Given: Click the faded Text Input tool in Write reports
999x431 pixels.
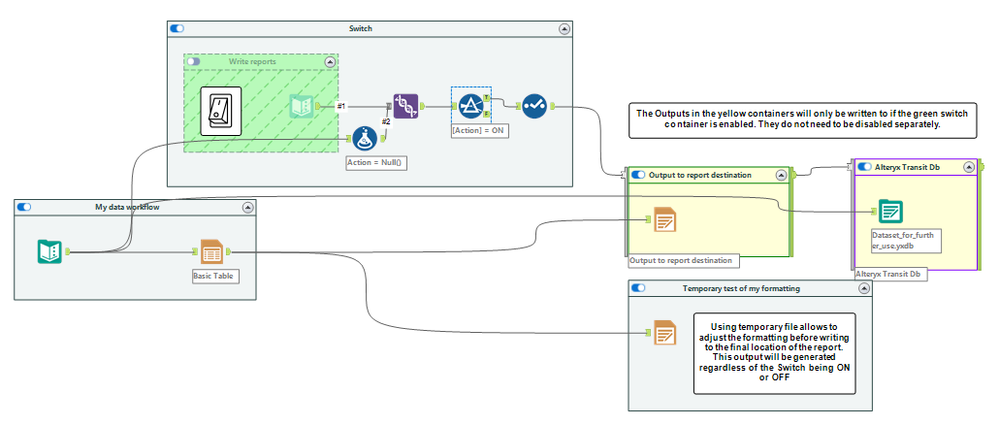Looking at the screenshot, I should click(x=302, y=106).
